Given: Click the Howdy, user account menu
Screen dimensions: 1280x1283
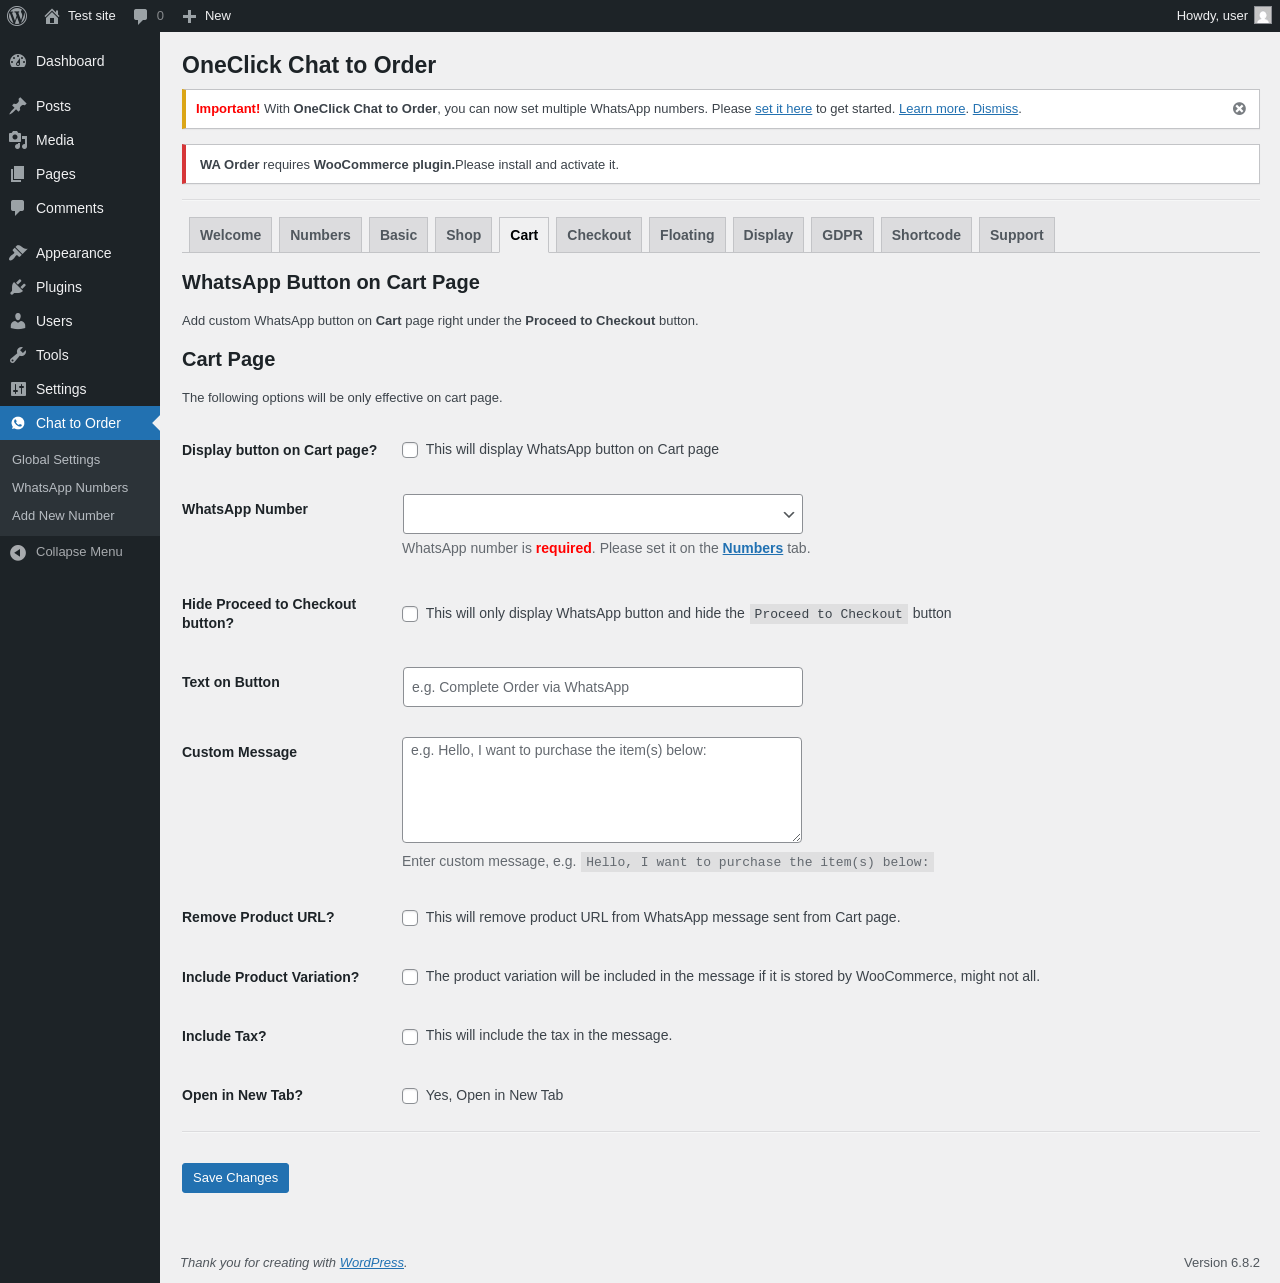Looking at the screenshot, I should (x=1224, y=16).
